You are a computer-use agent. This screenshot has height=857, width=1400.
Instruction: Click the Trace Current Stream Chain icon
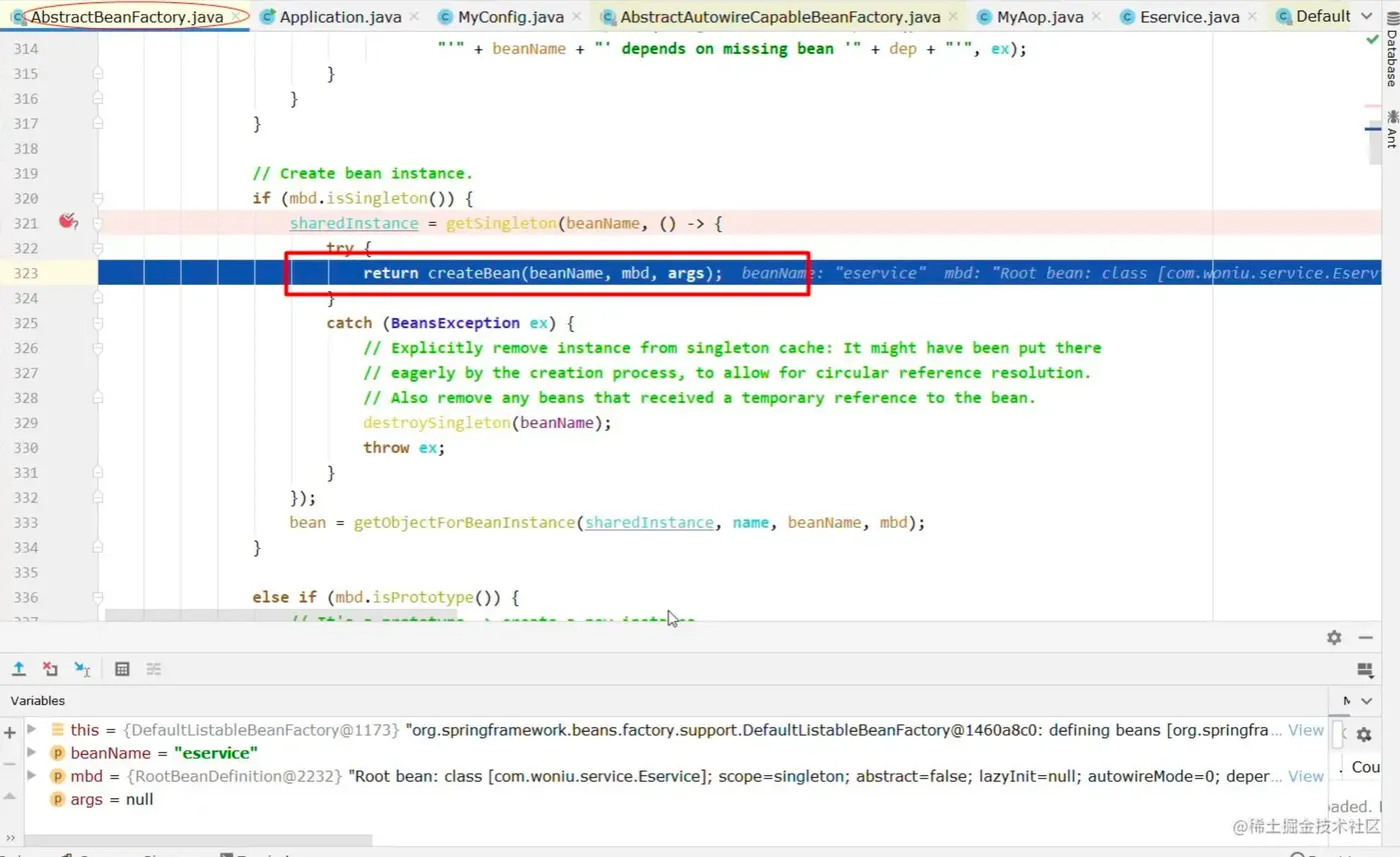[x=154, y=669]
